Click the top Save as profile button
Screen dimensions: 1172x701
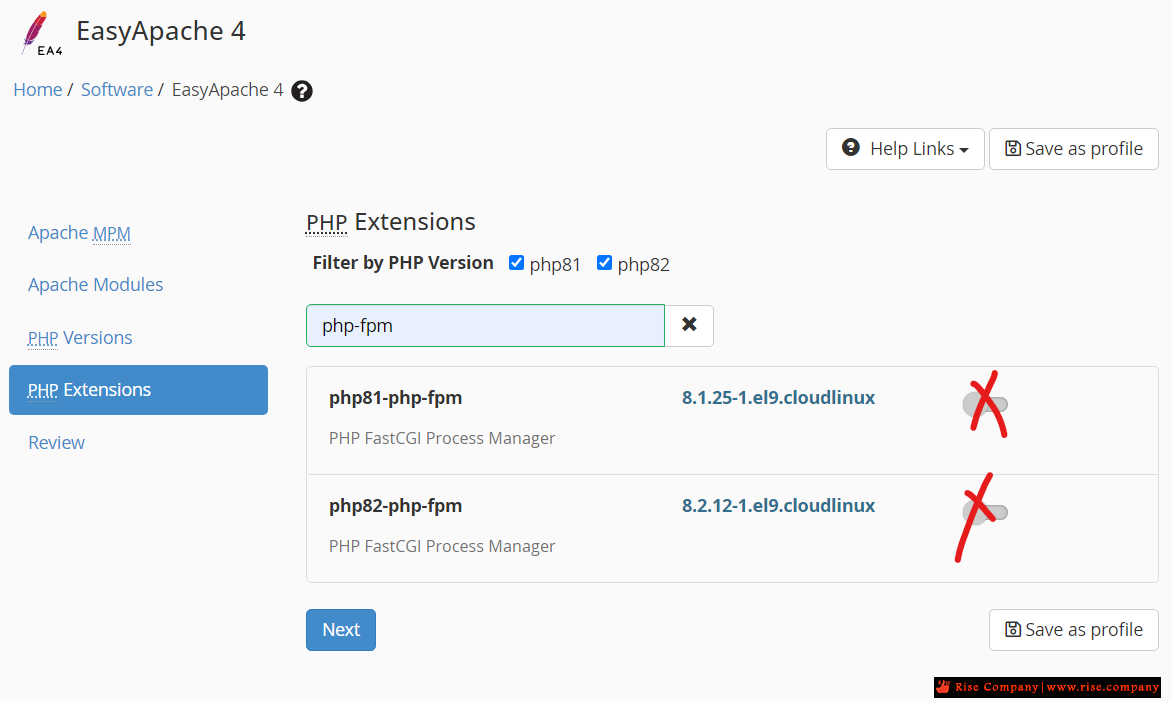pyautogui.click(x=1073, y=149)
